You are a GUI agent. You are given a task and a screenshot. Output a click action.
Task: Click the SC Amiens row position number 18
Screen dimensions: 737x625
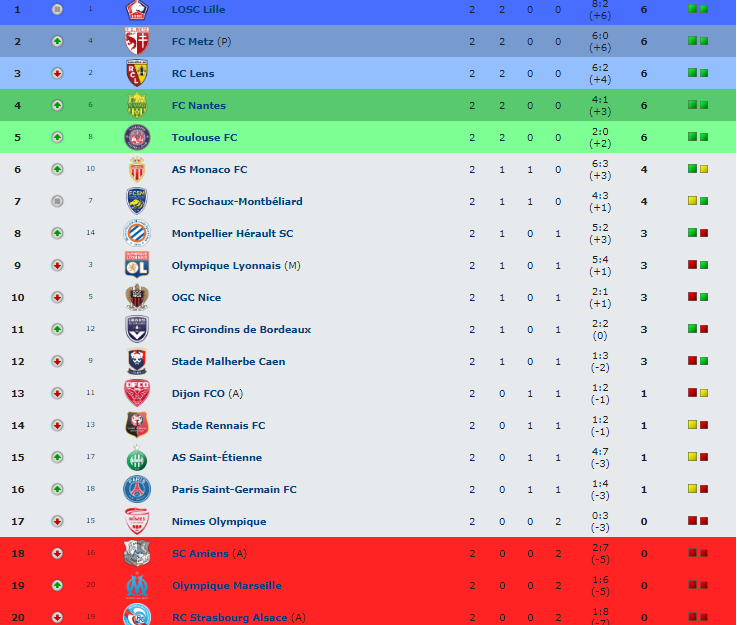[18, 553]
